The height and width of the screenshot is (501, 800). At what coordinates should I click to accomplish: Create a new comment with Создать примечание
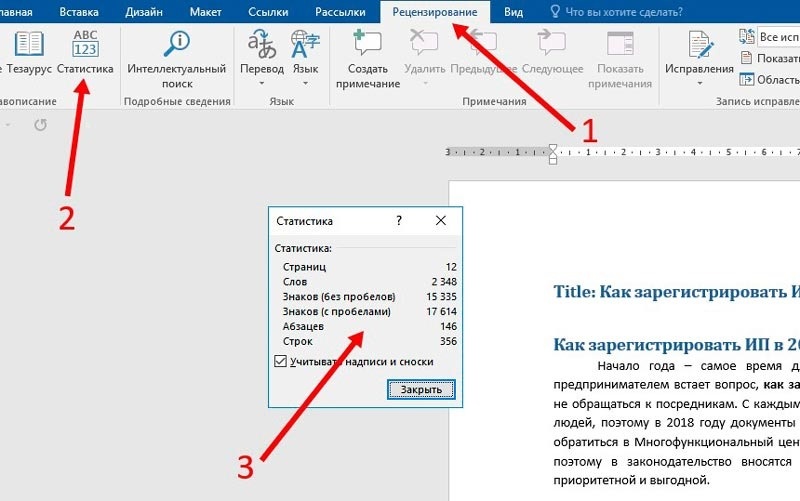[x=367, y=59]
